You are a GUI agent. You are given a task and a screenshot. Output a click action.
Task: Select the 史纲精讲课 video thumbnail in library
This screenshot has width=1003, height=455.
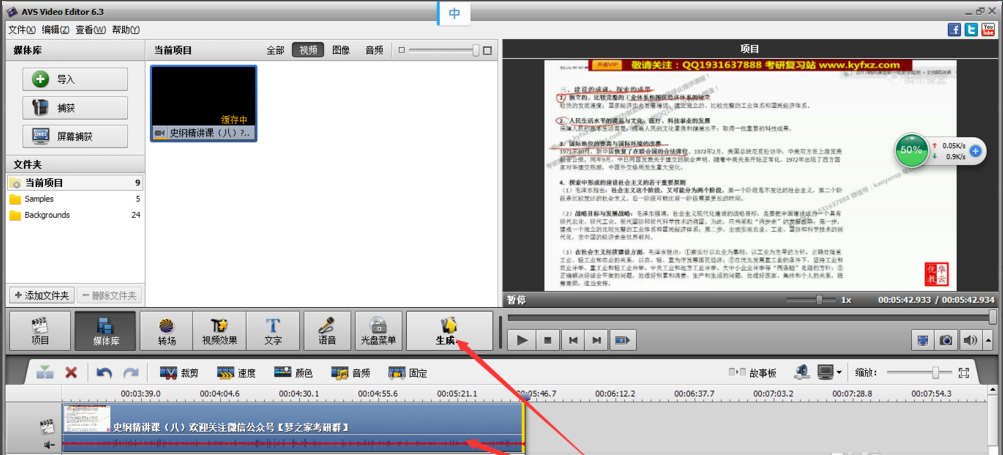pos(203,103)
